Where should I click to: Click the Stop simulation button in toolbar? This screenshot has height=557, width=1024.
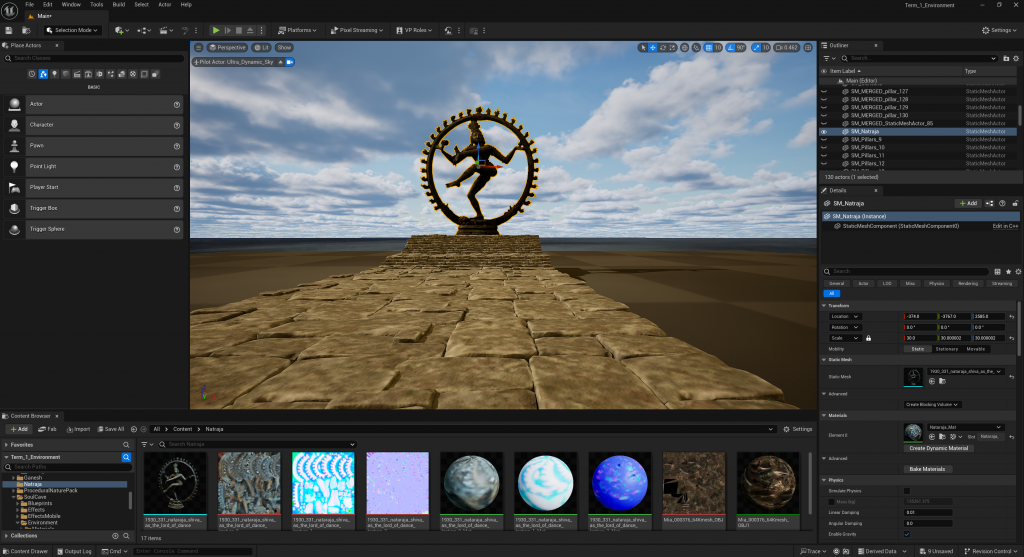pyautogui.click(x=239, y=30)
